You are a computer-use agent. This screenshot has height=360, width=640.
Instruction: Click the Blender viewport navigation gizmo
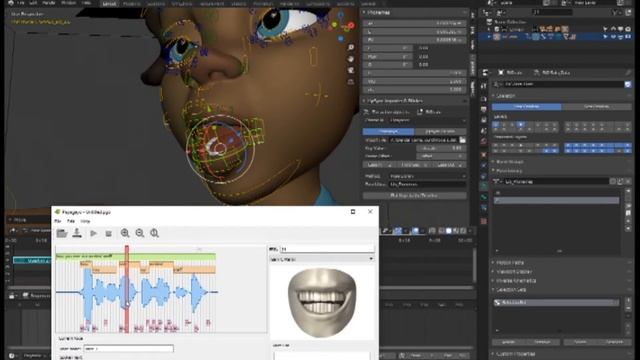click(x=341, y=26)
